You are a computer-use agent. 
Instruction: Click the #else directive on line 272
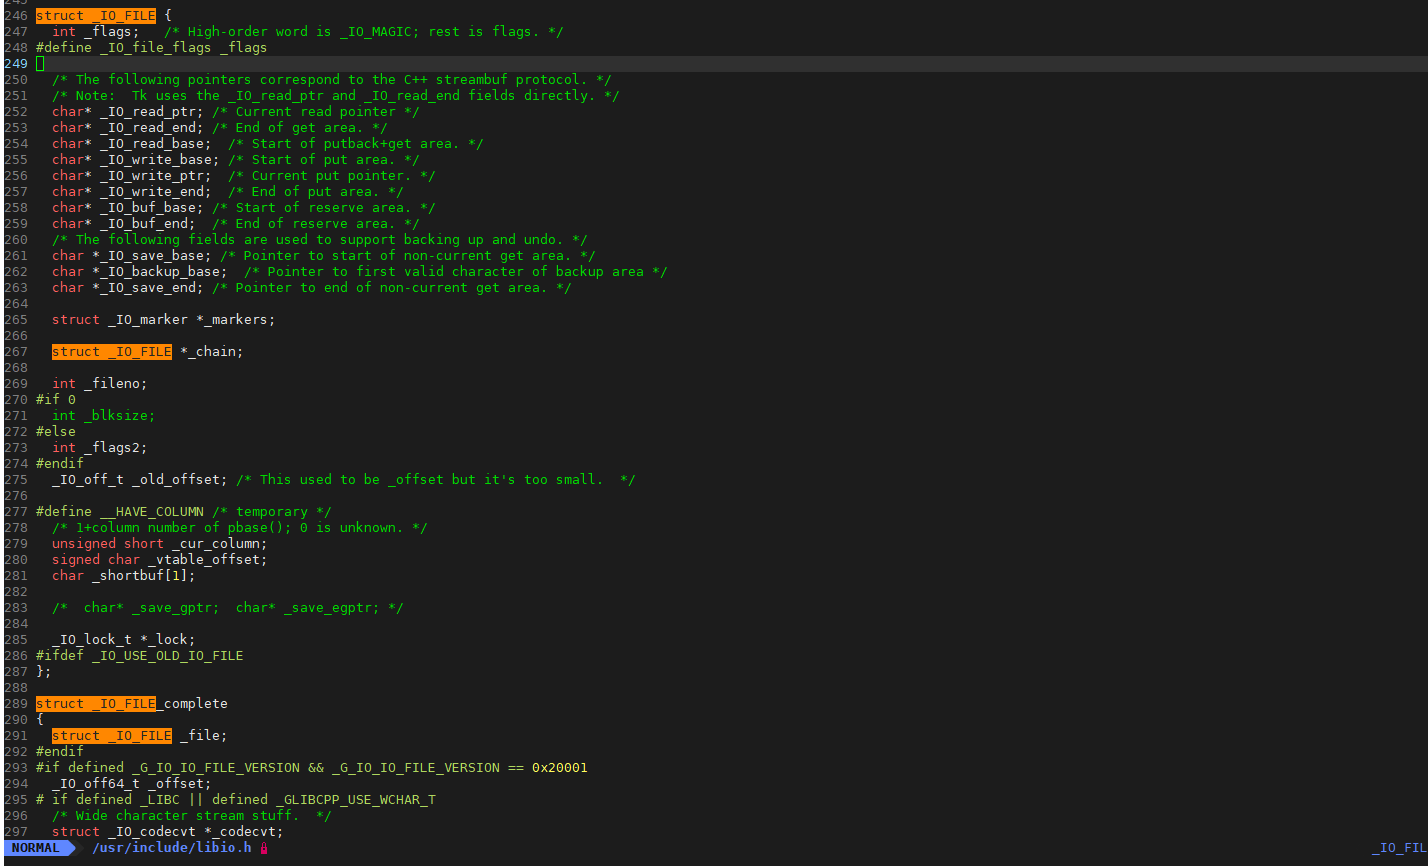click(56, 432)
